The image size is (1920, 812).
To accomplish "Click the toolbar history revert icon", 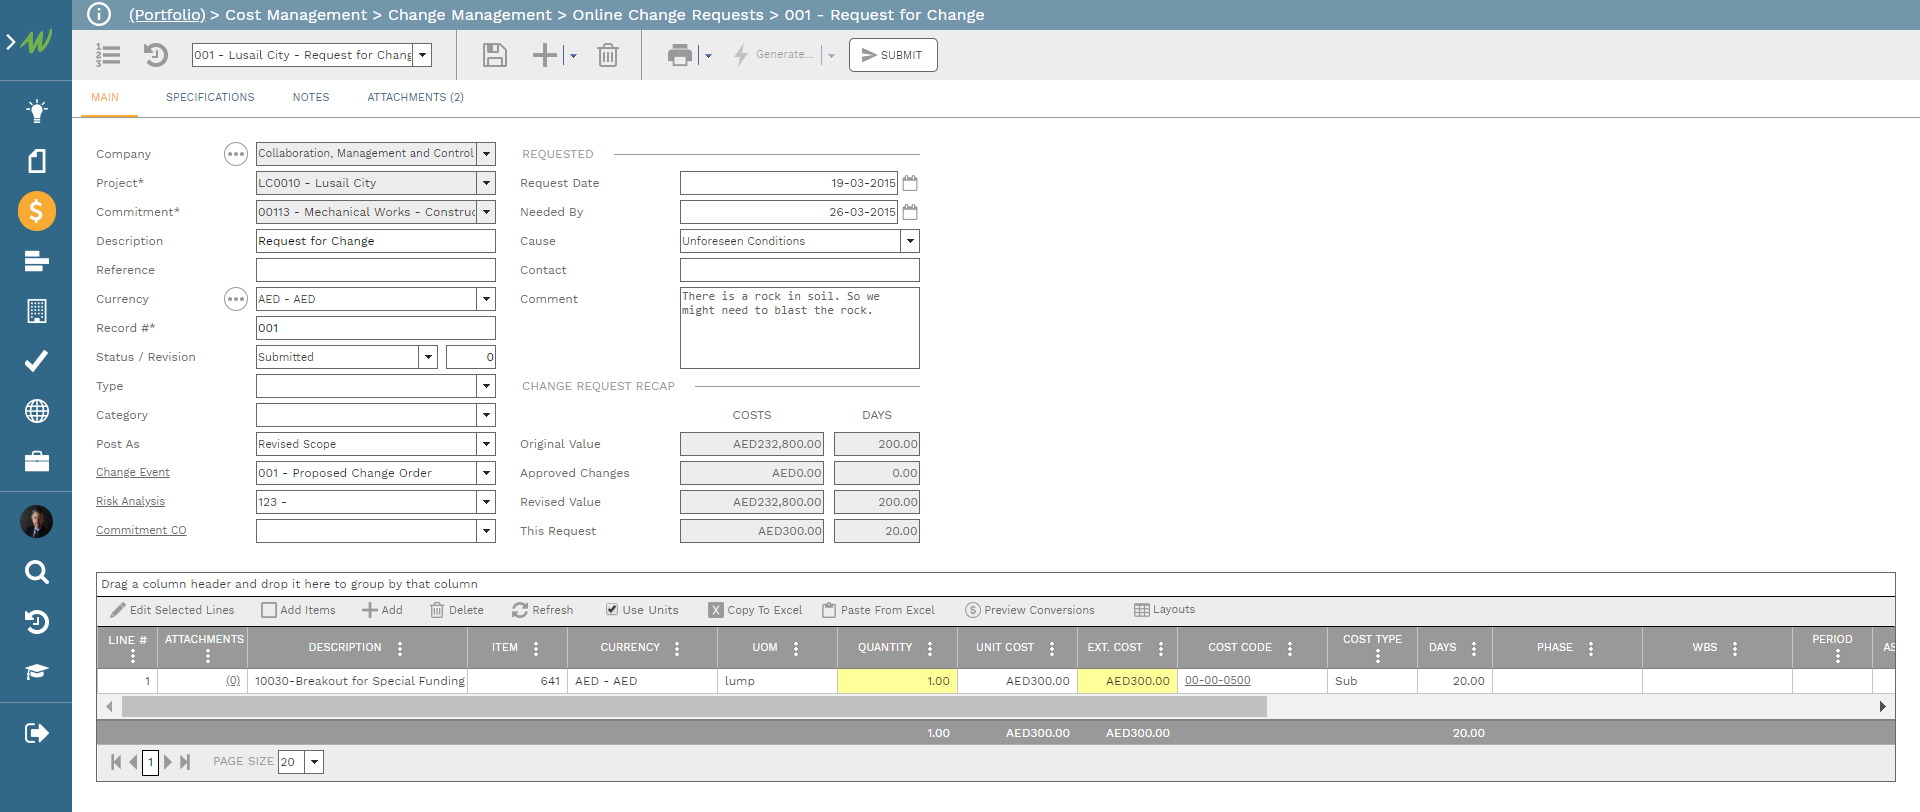I will coord(155,55).
